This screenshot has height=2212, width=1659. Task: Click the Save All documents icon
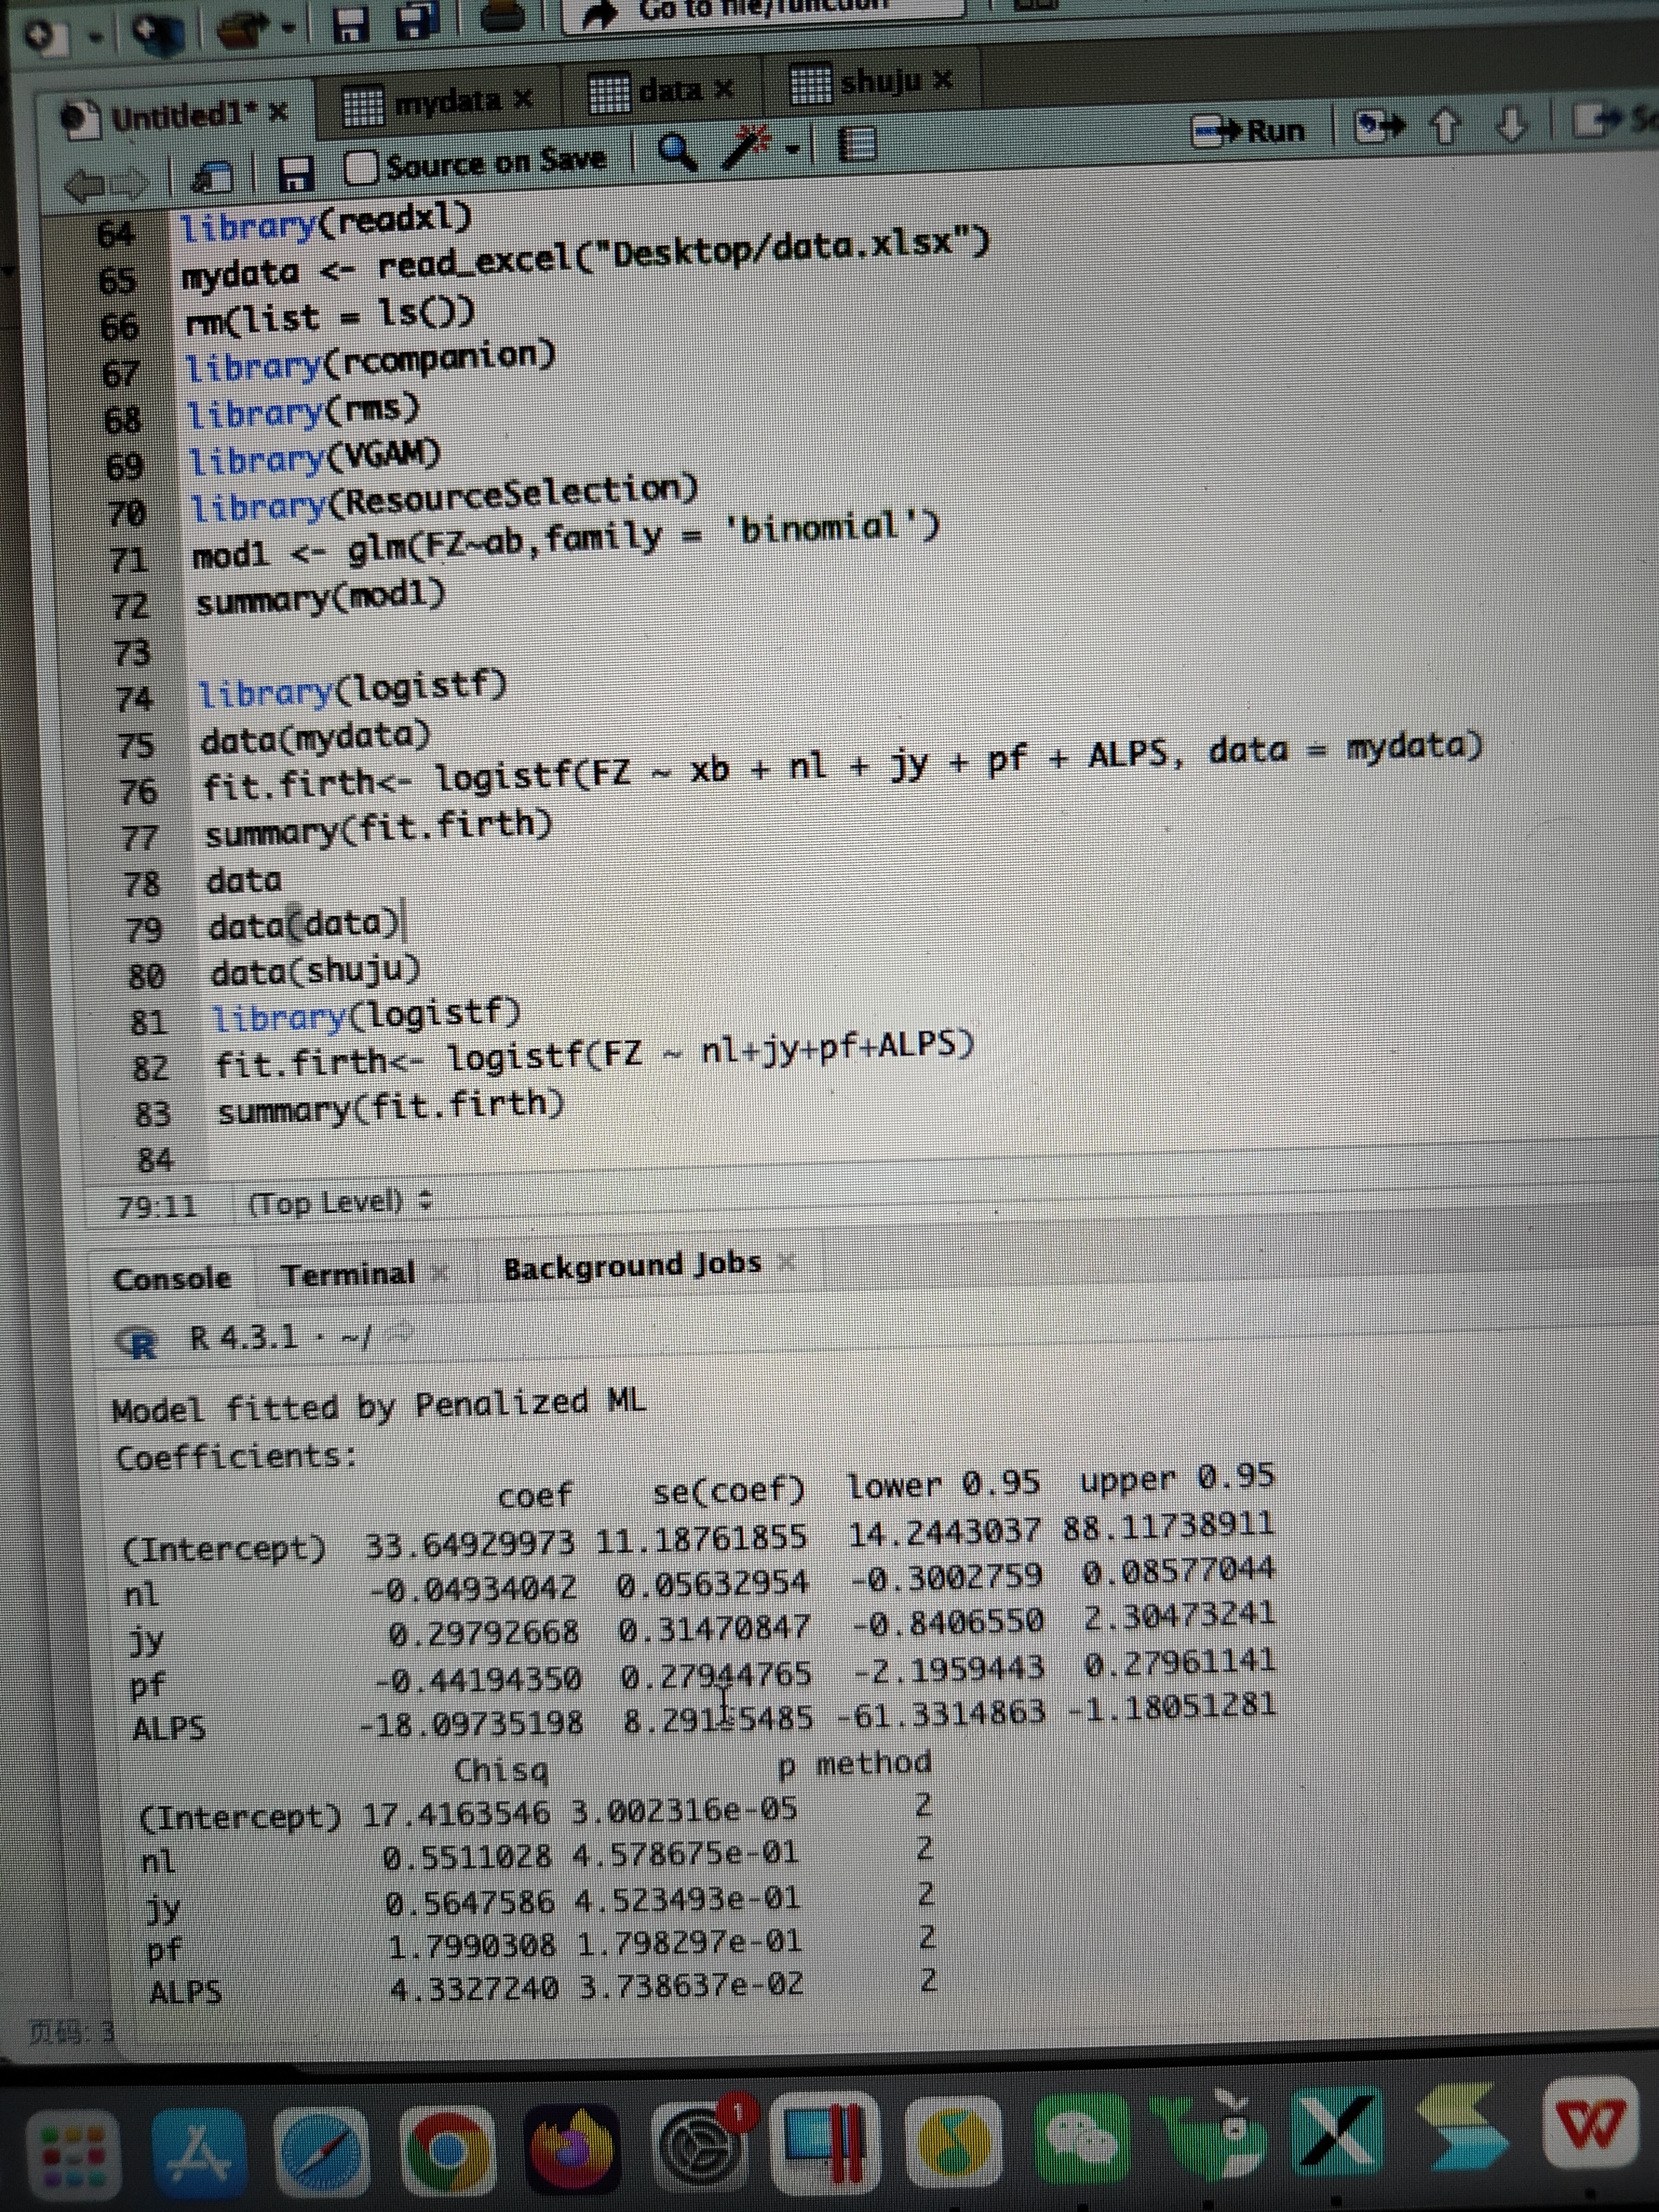pyautogui.click(x=419, y=22)
